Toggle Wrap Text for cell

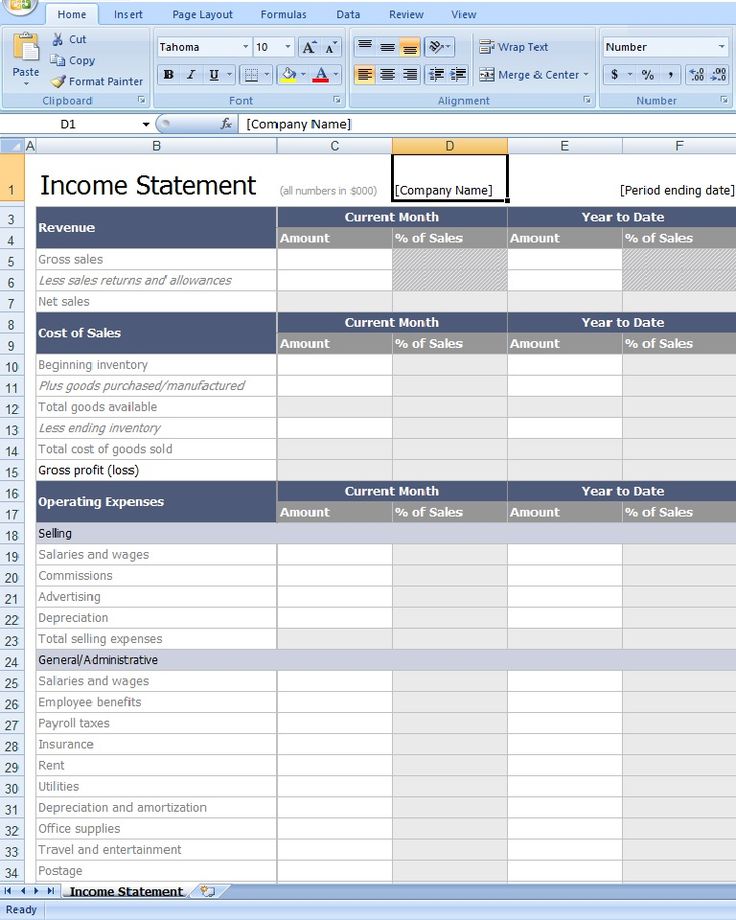pos(513,46)
